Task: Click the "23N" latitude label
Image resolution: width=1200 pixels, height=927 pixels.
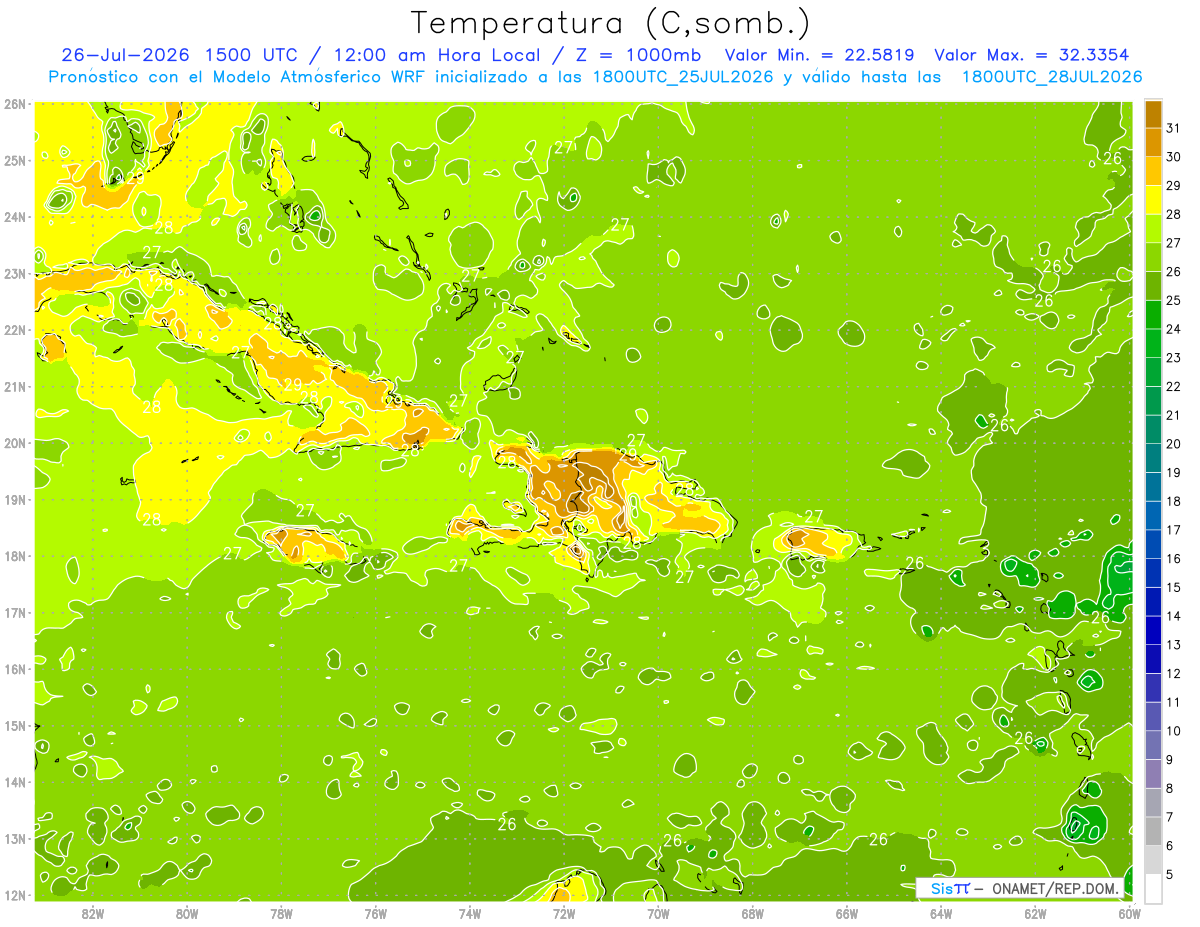Action: pos(15,273)
